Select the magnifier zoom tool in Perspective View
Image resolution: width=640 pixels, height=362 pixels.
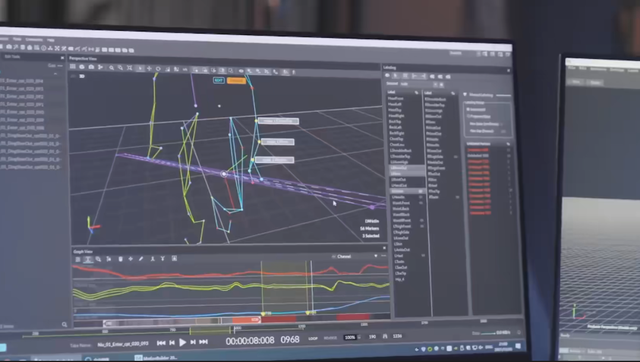111,68
